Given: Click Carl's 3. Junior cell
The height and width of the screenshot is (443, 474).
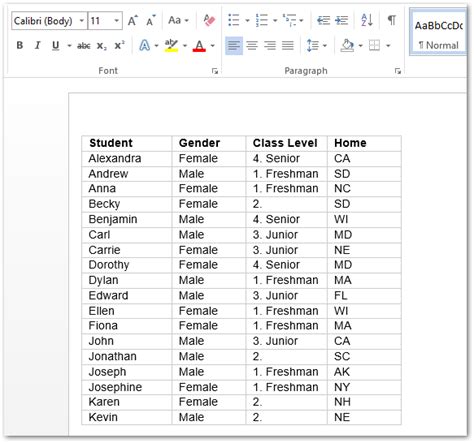Looking at the screenshot, I should (286, 235).
